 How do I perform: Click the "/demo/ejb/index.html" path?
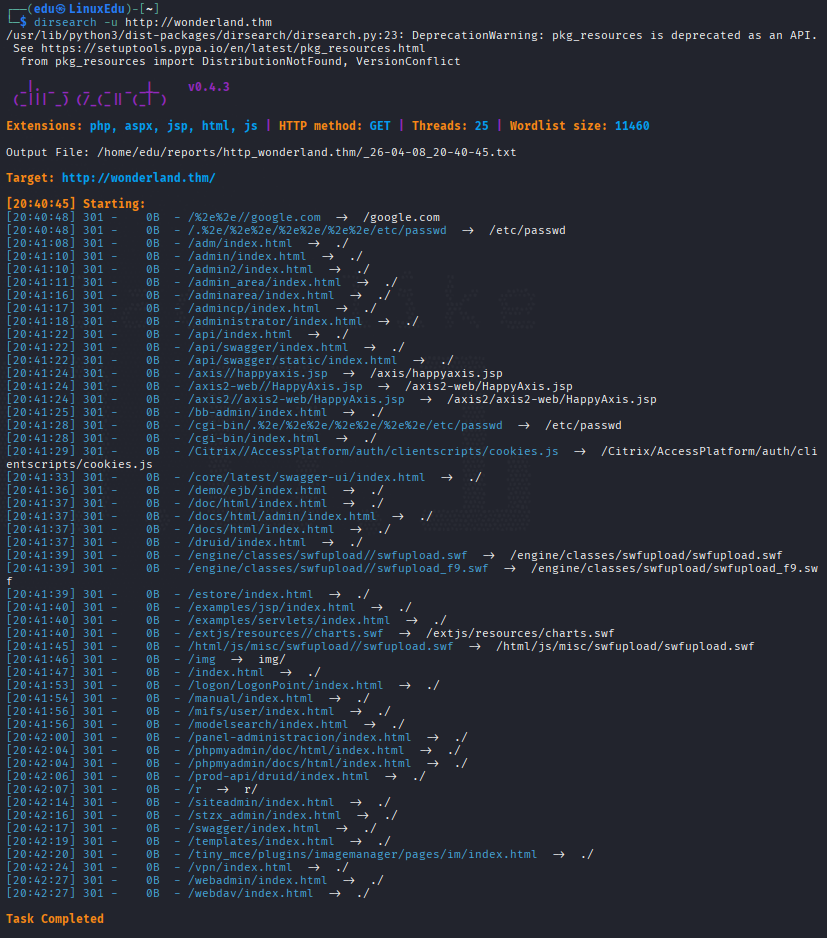(x=258, y=490)
